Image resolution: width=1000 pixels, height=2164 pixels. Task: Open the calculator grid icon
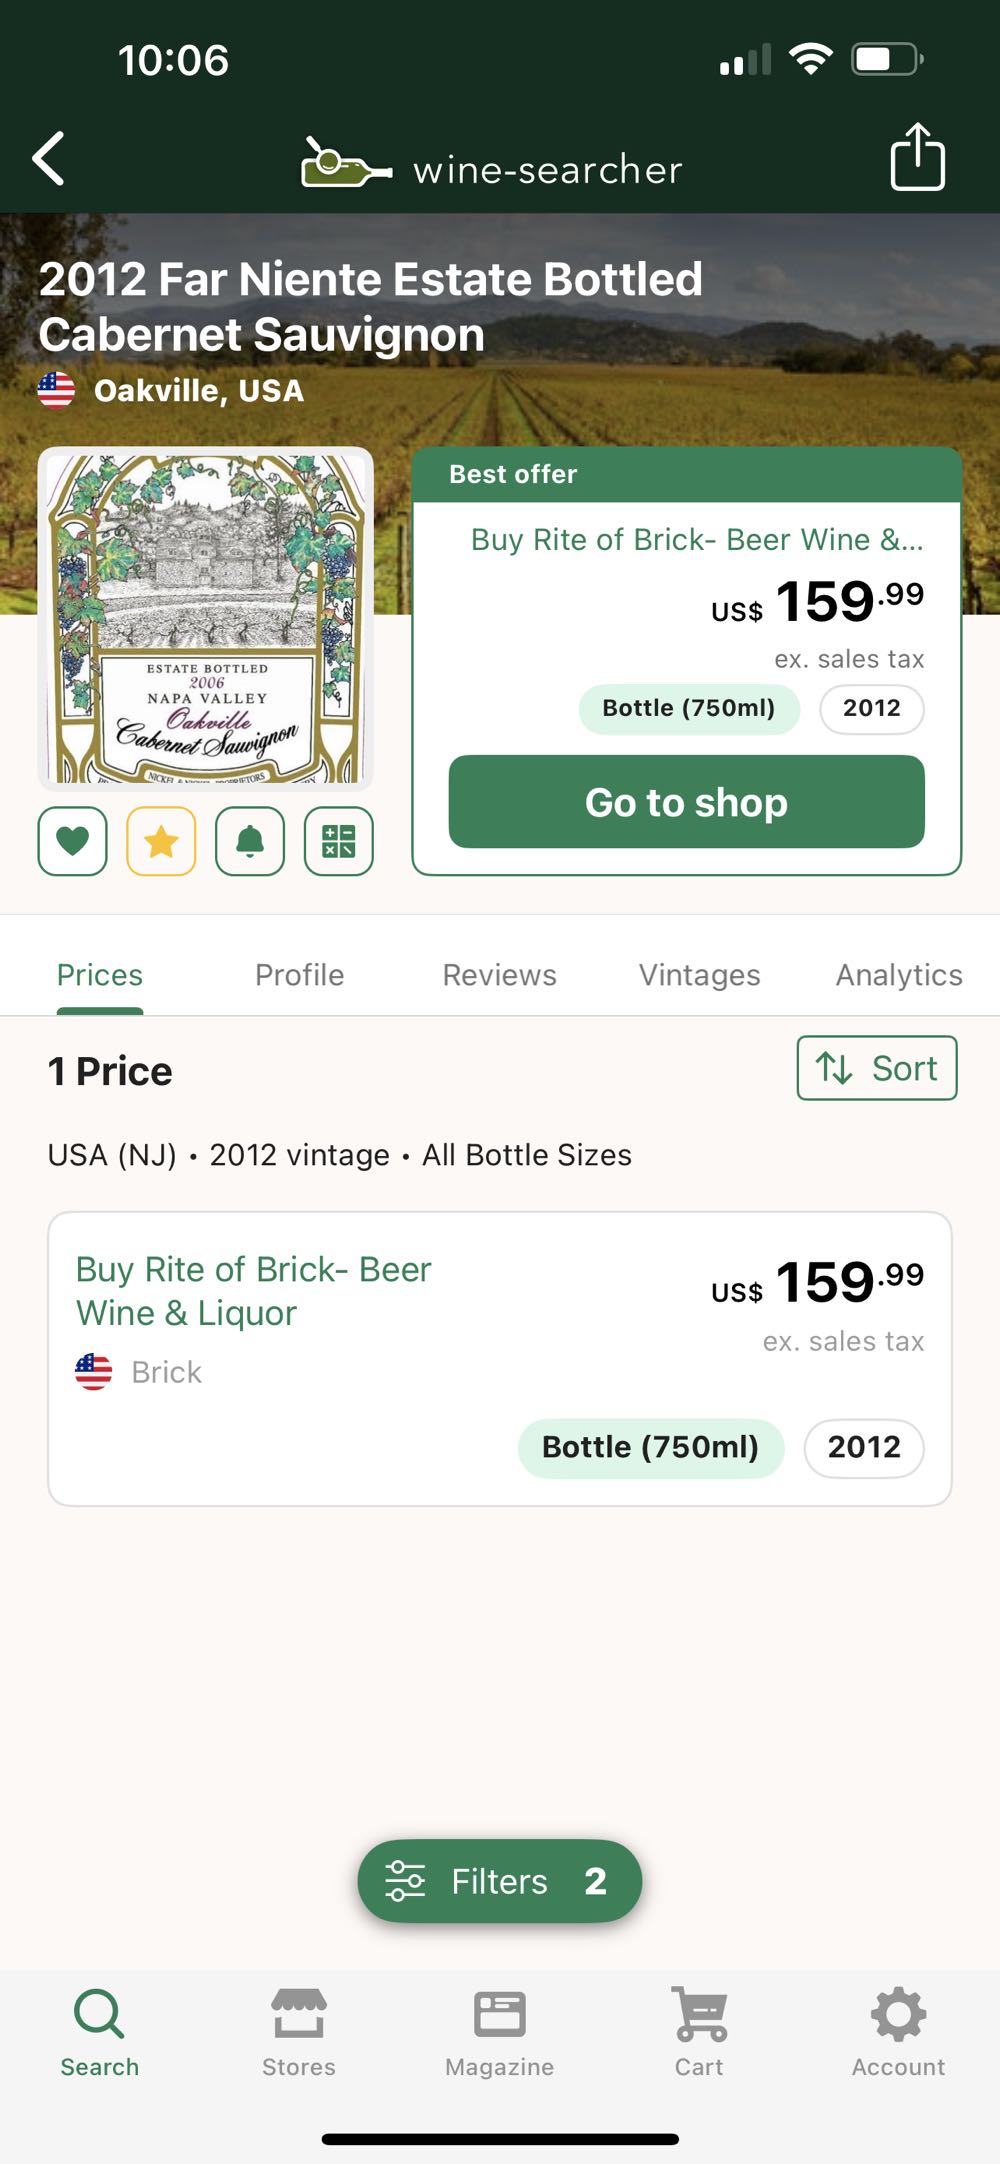click(x=339, y=841)
